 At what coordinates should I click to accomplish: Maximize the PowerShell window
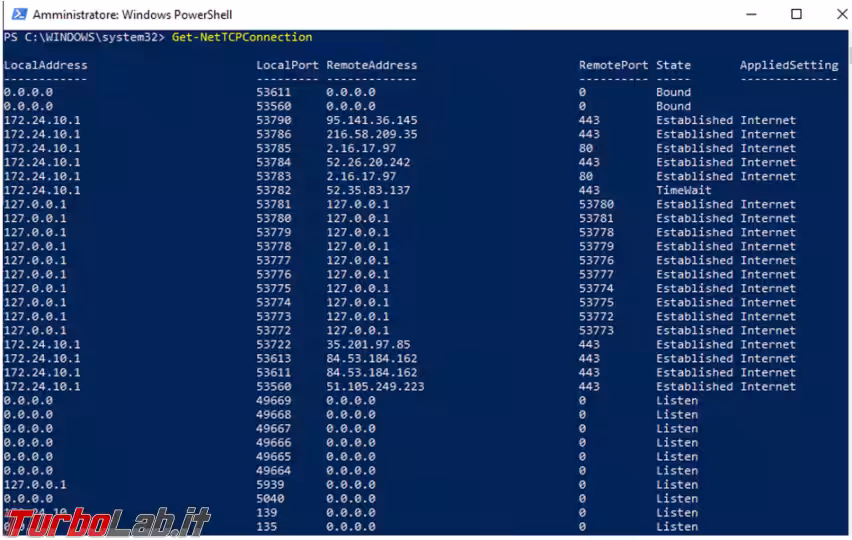pos(796,14)
